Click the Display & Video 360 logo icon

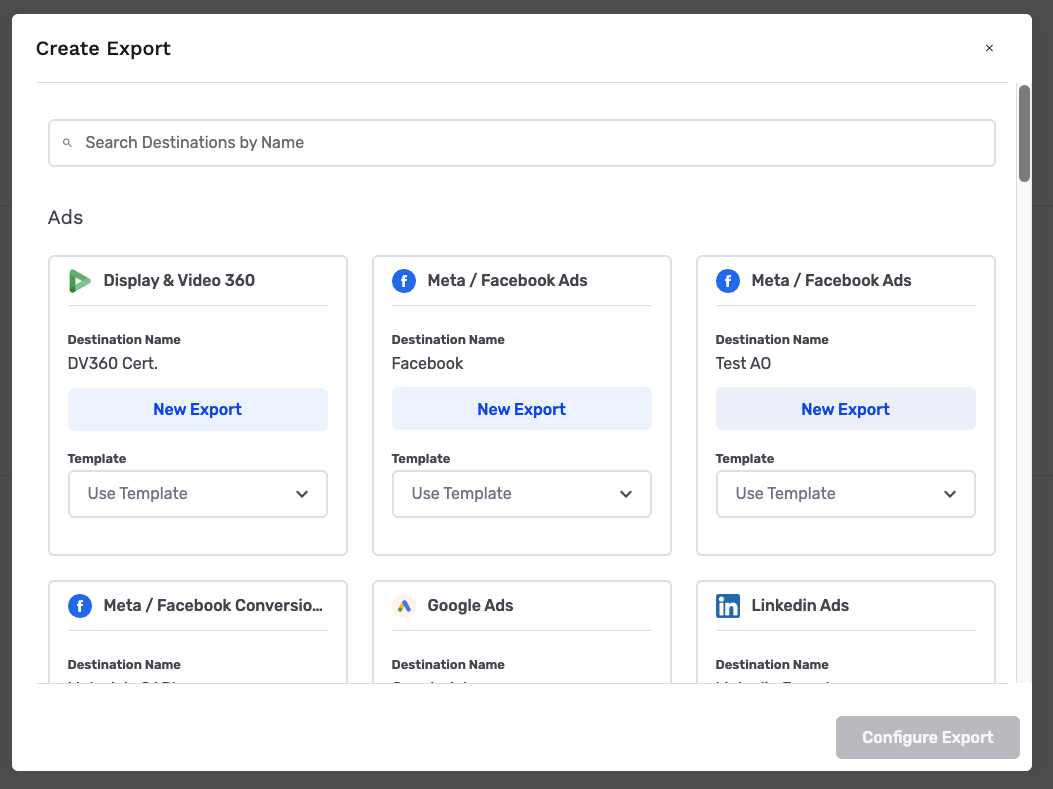(x=79, y=281)
